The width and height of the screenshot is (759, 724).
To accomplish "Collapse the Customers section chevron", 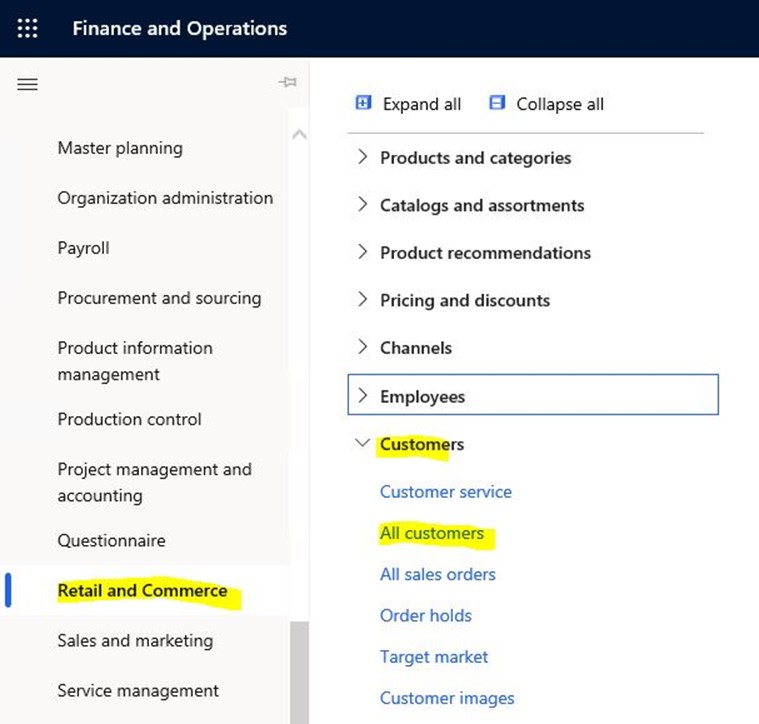I will coord(363,443).
